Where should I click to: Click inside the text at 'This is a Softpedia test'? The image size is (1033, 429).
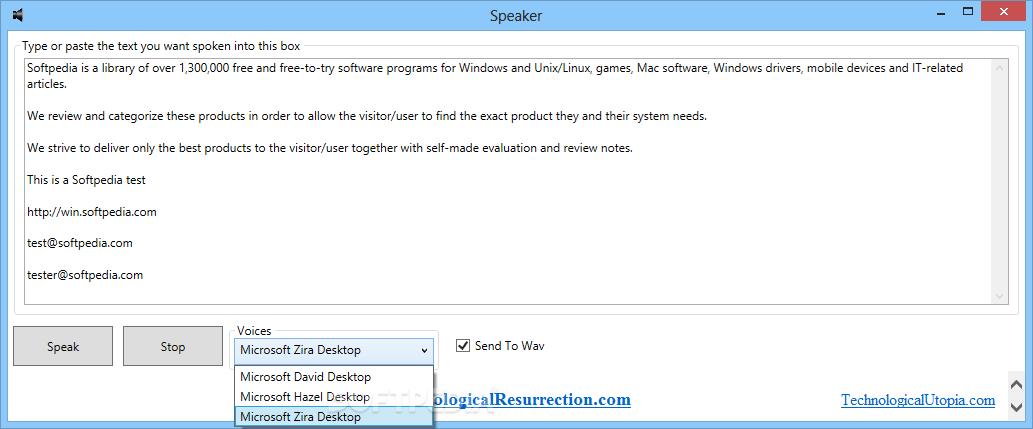[x=86, y=180]
